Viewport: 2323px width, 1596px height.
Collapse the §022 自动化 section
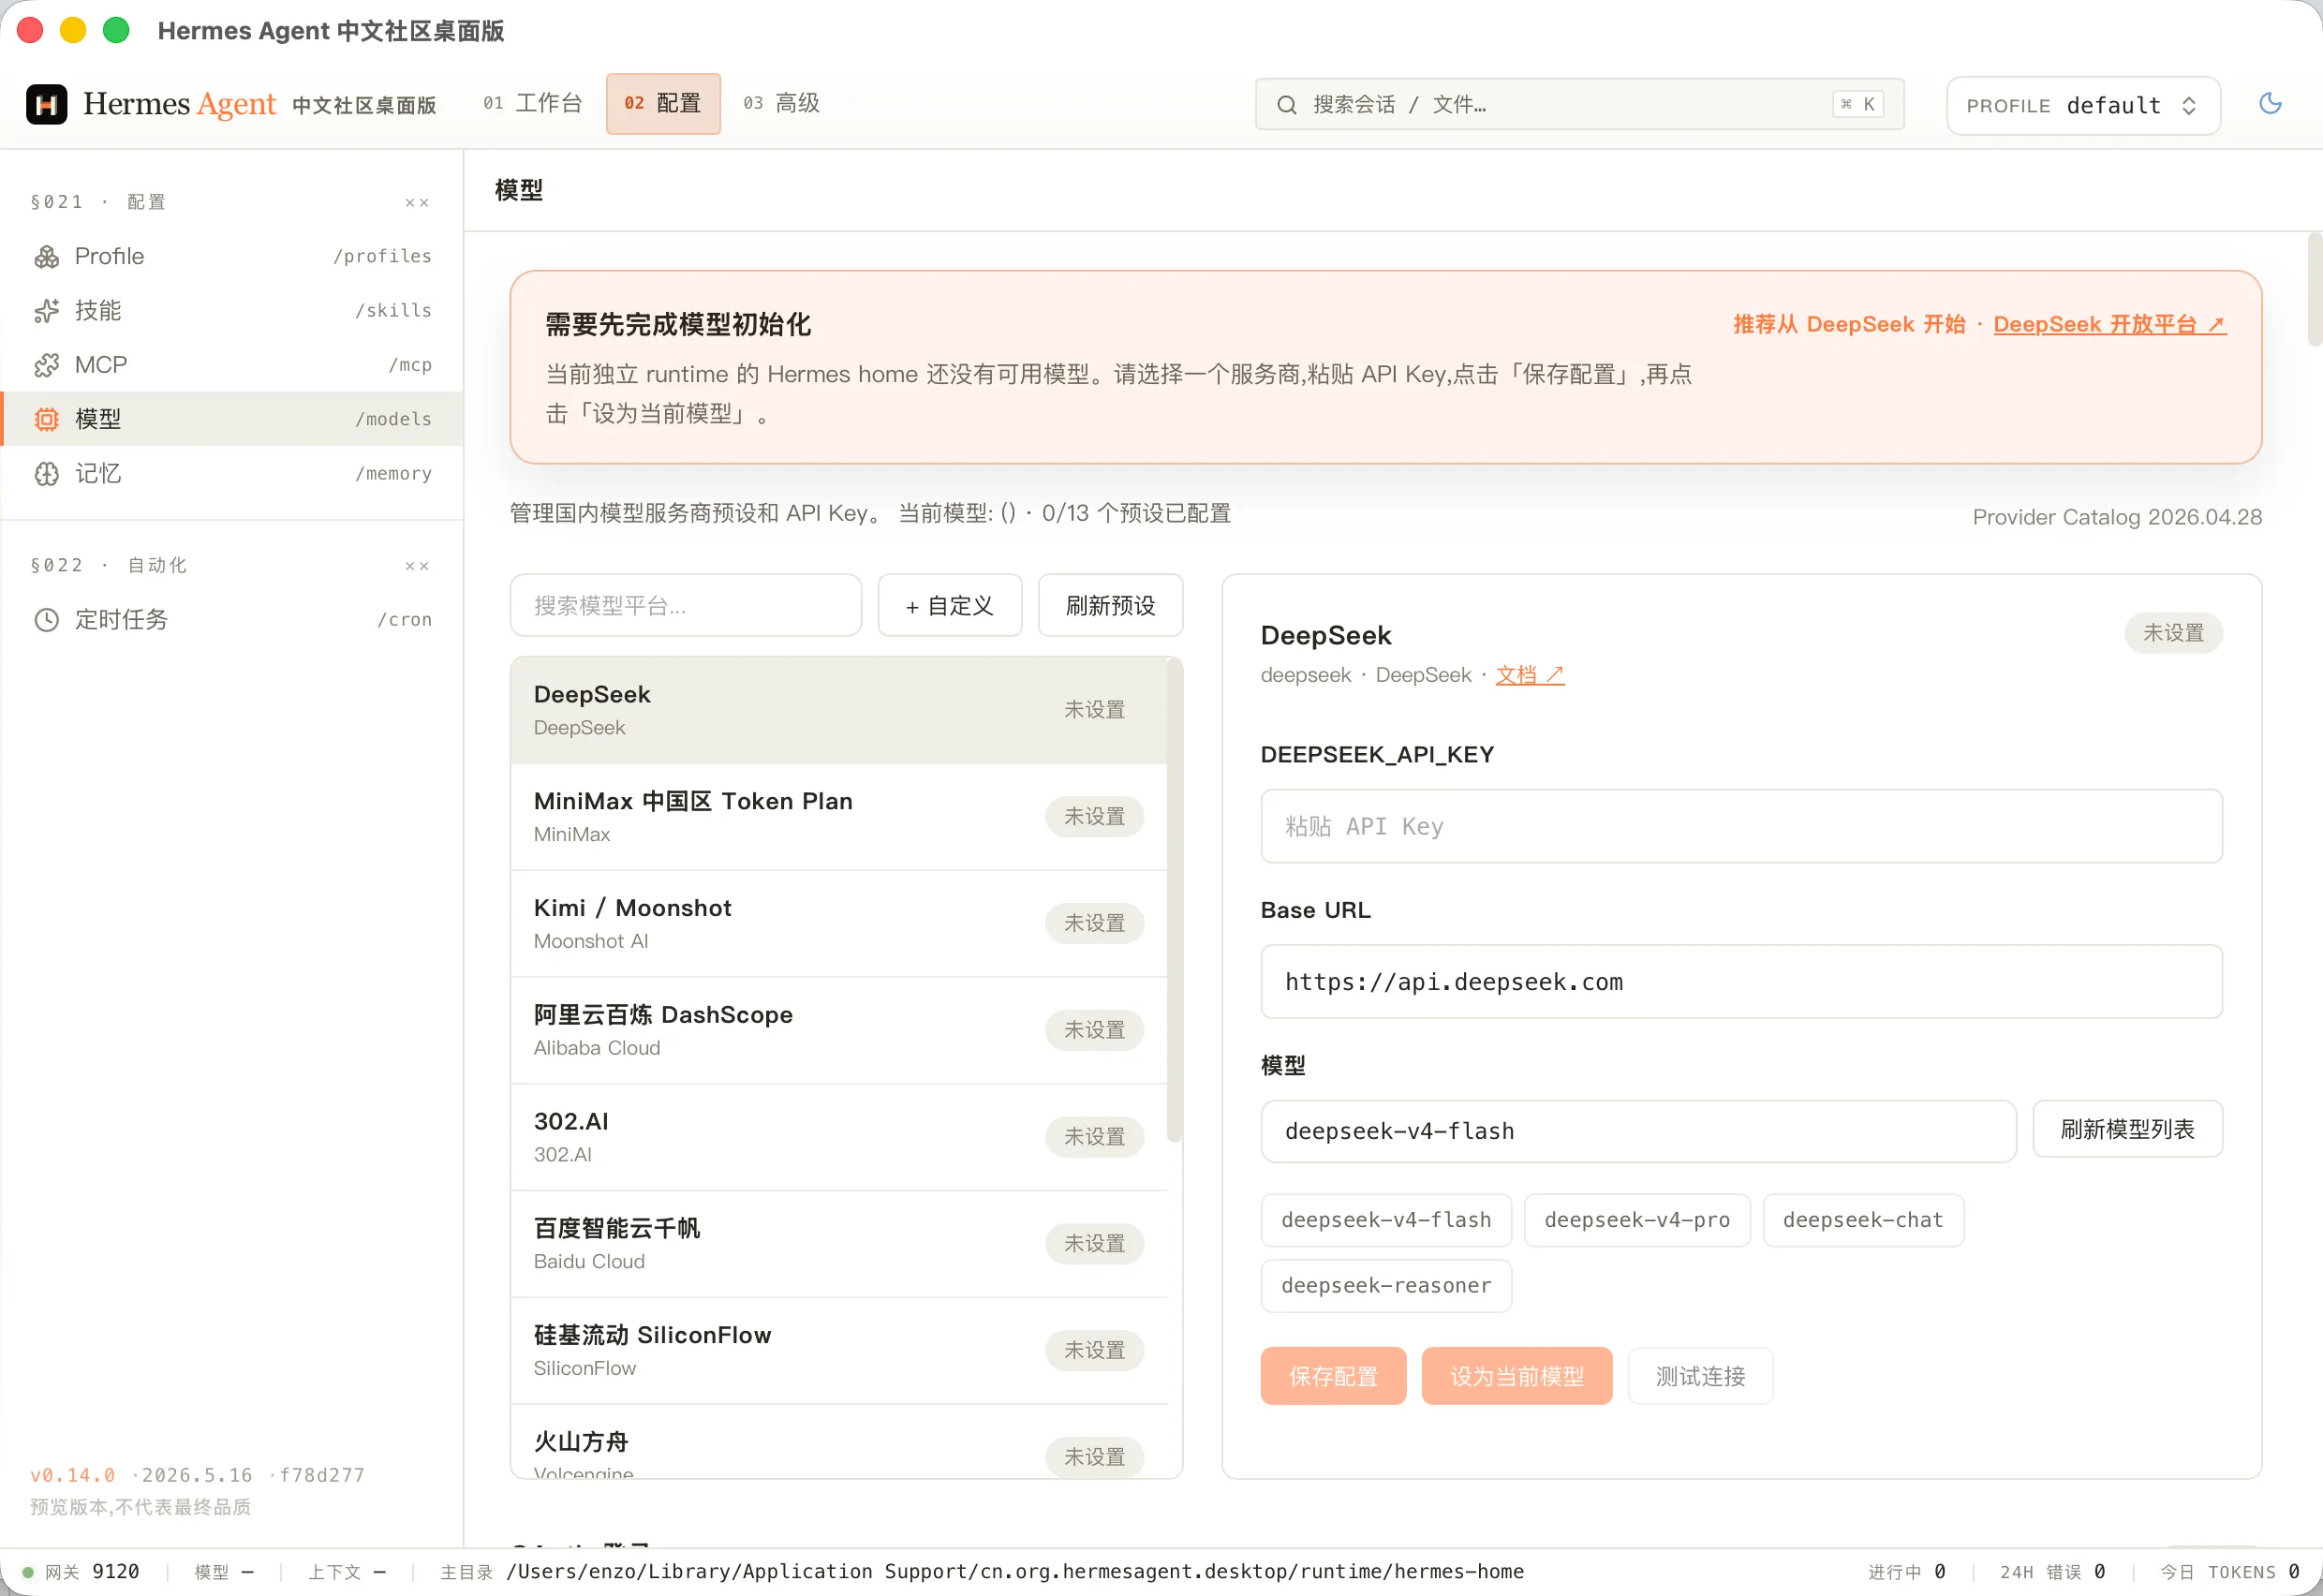[417, 566]
